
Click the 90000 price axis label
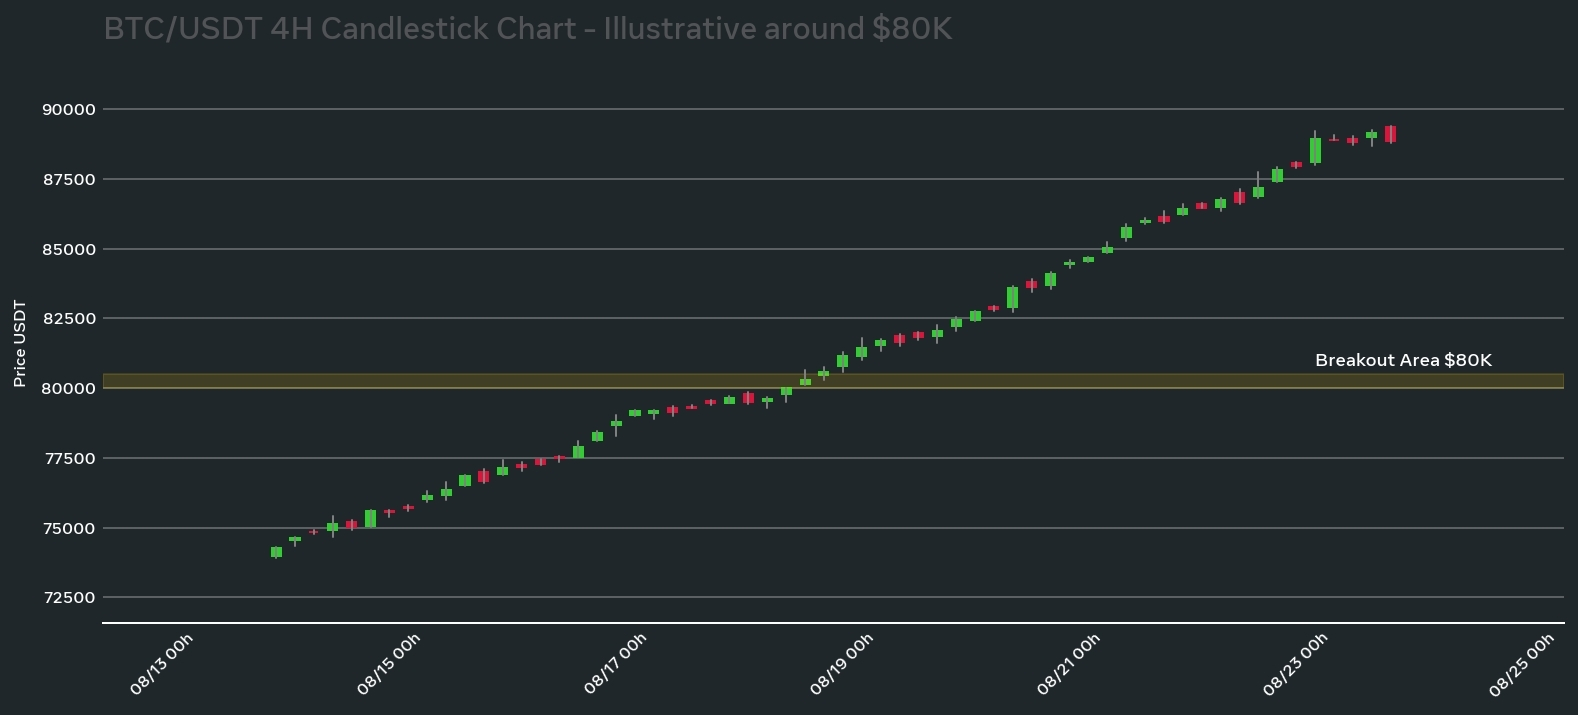pos(69,109)
